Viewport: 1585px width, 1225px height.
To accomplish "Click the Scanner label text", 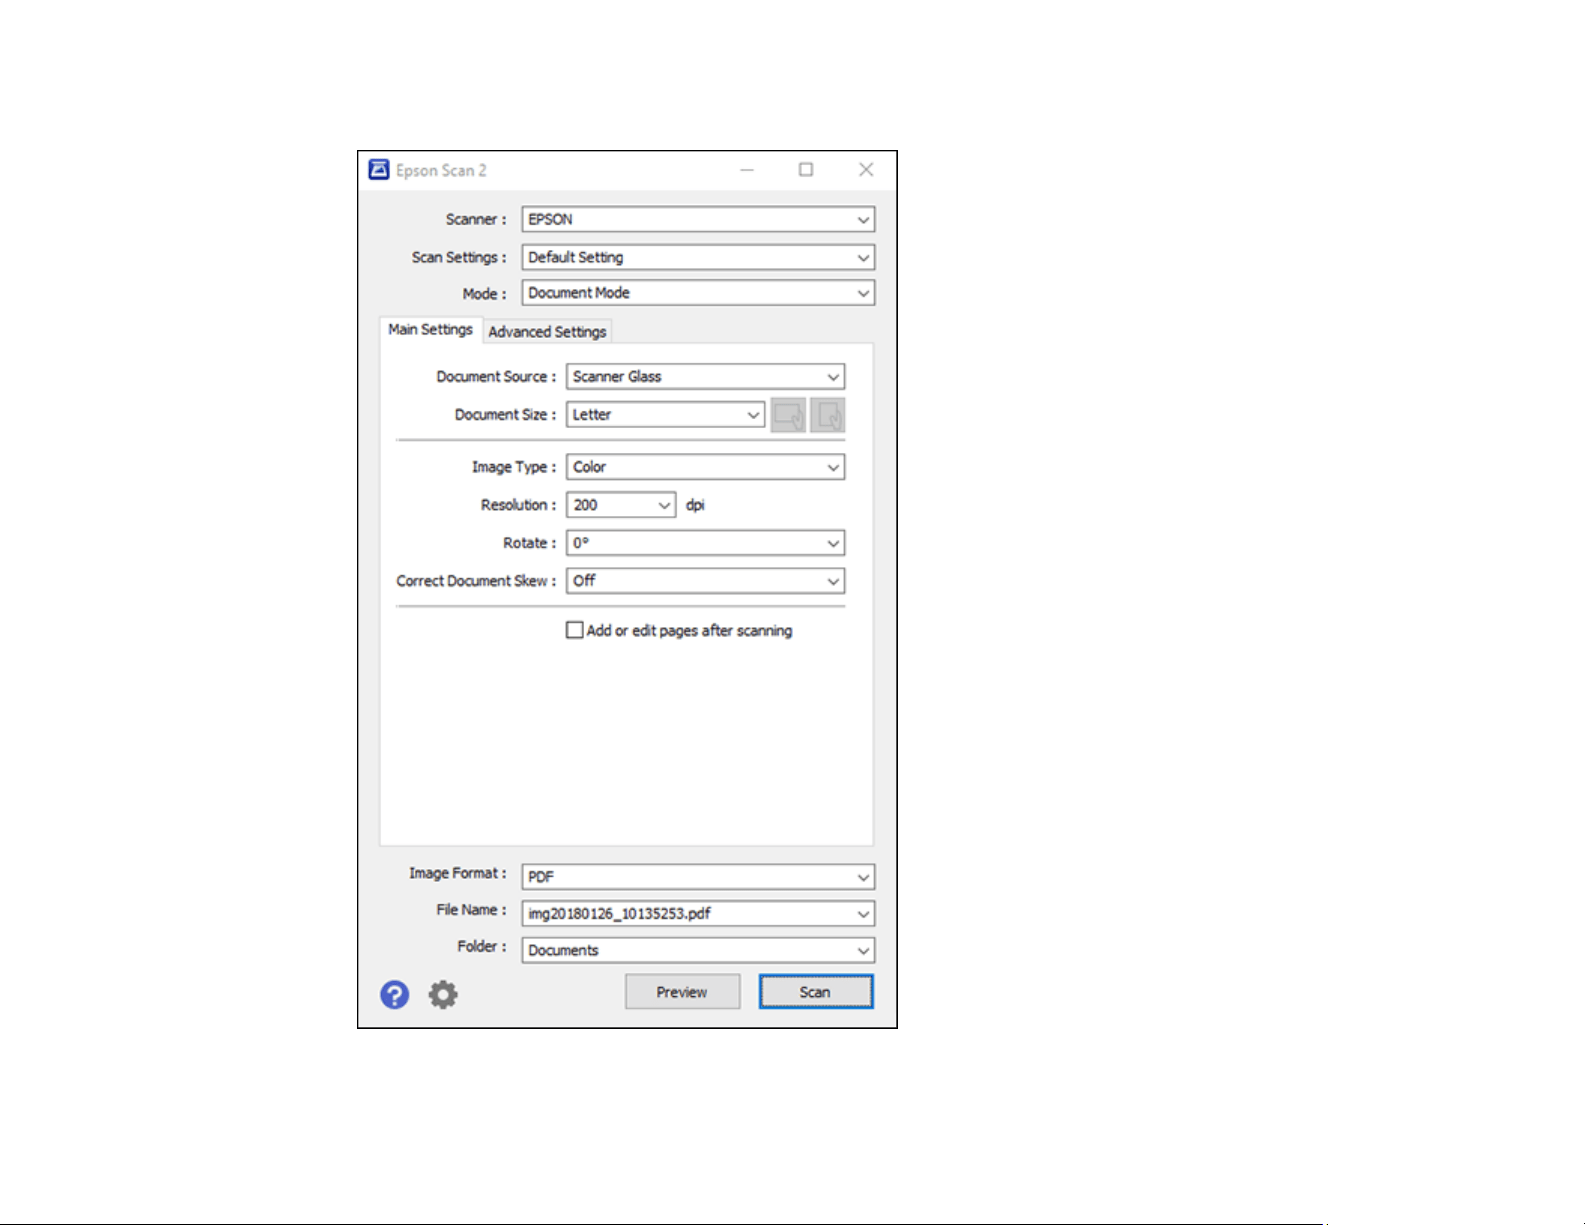I will coord(476,219).
